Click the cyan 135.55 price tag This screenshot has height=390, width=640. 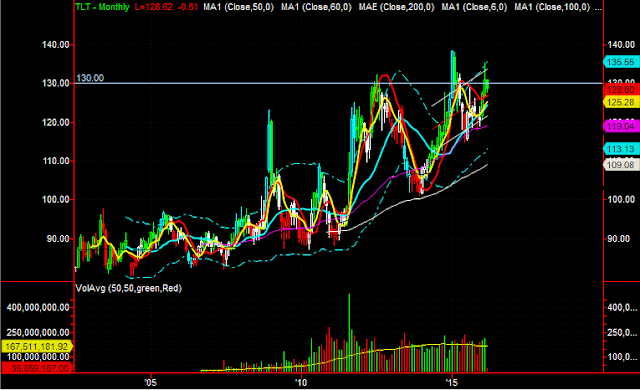pyautogui.click(x=621, y=62)
